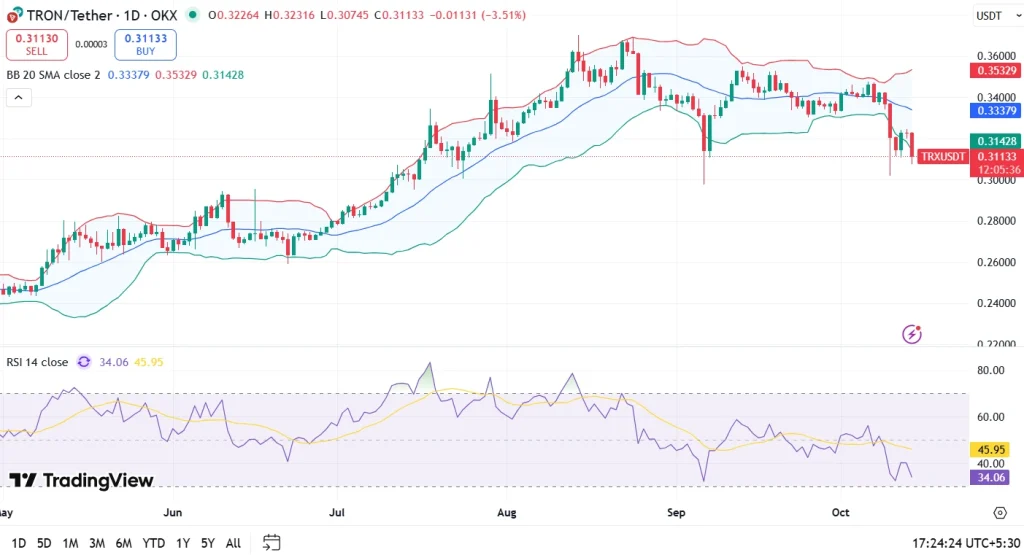Open chart settings gear icon

pos(999,513)
